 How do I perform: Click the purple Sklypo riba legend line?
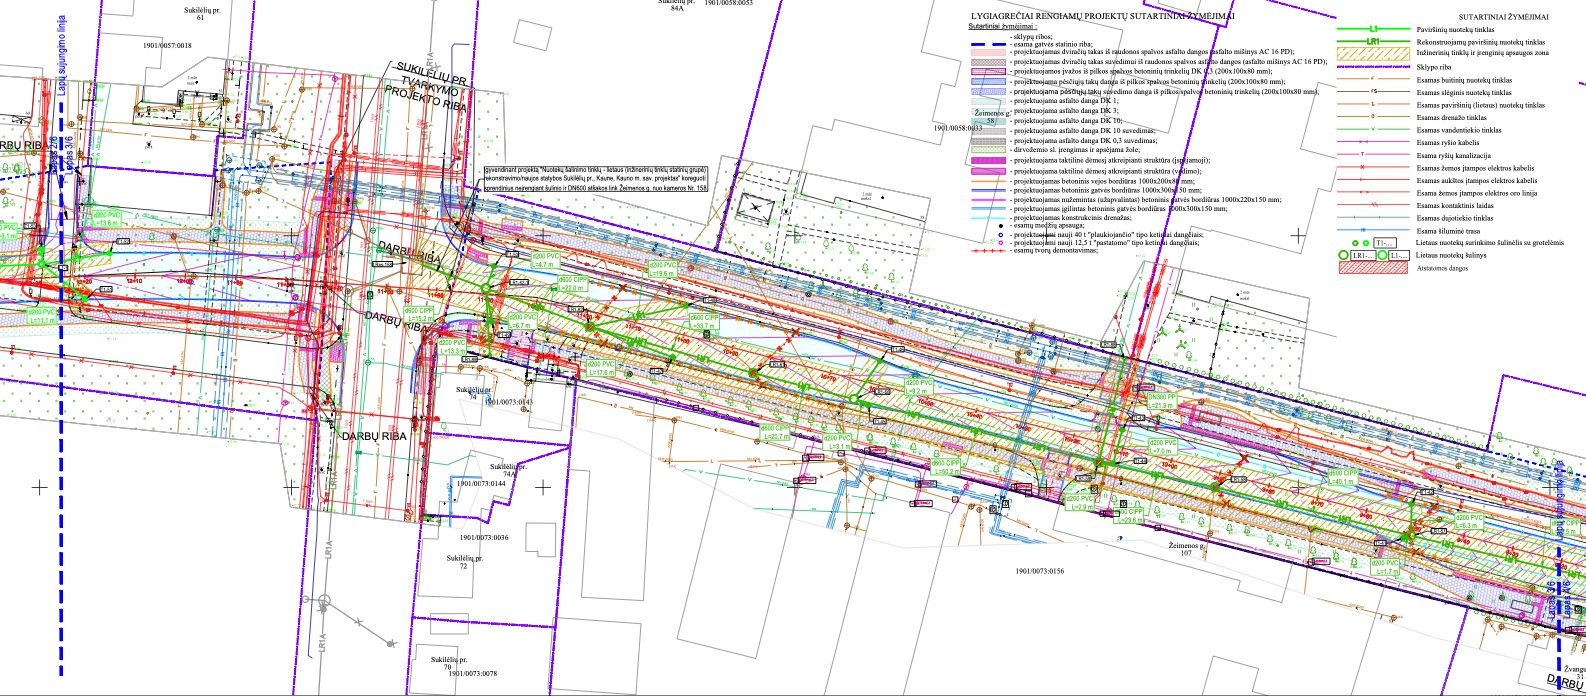click(1373, 66)
